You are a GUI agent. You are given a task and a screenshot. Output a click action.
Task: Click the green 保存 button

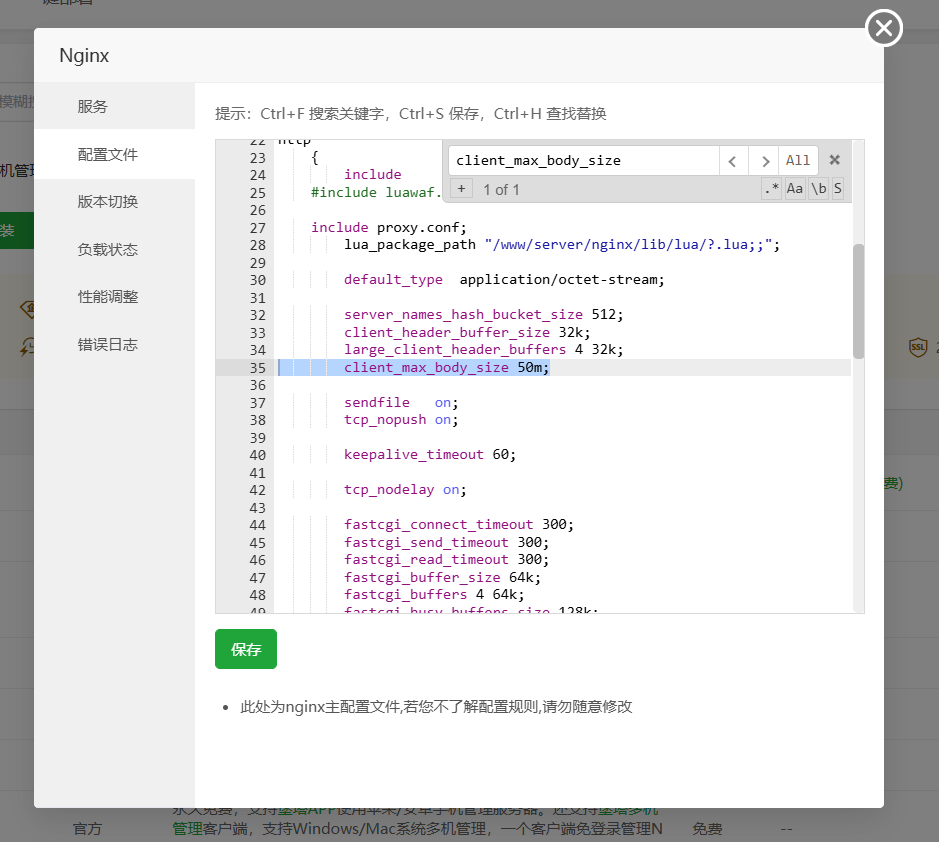click(x=246, y=649)
